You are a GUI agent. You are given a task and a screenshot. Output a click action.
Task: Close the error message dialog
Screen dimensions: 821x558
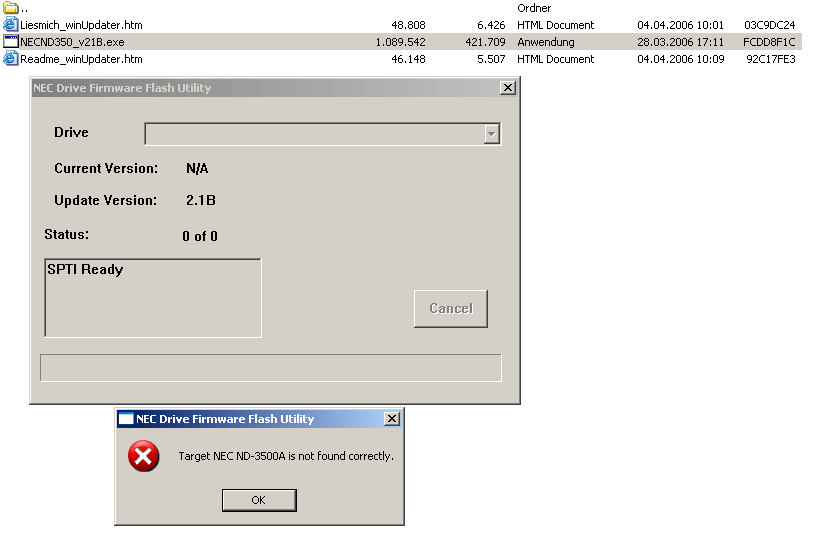tap(392, 418)
